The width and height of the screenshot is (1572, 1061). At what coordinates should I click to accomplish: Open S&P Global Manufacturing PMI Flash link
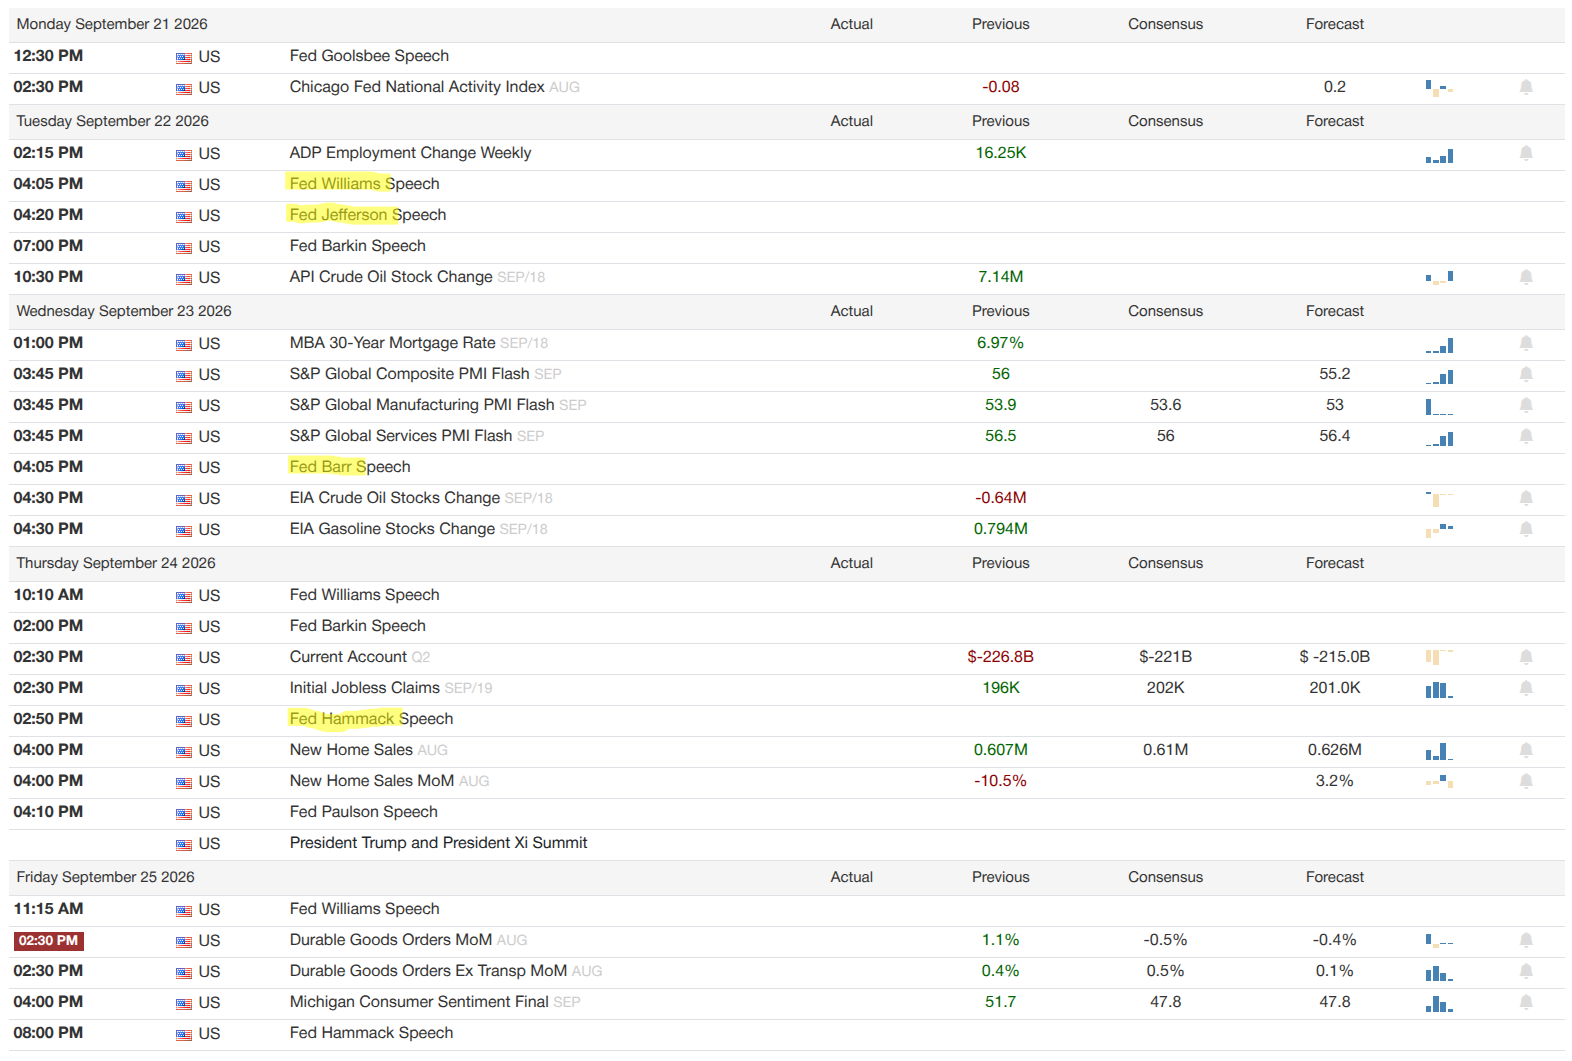click(x=422, y=405)
